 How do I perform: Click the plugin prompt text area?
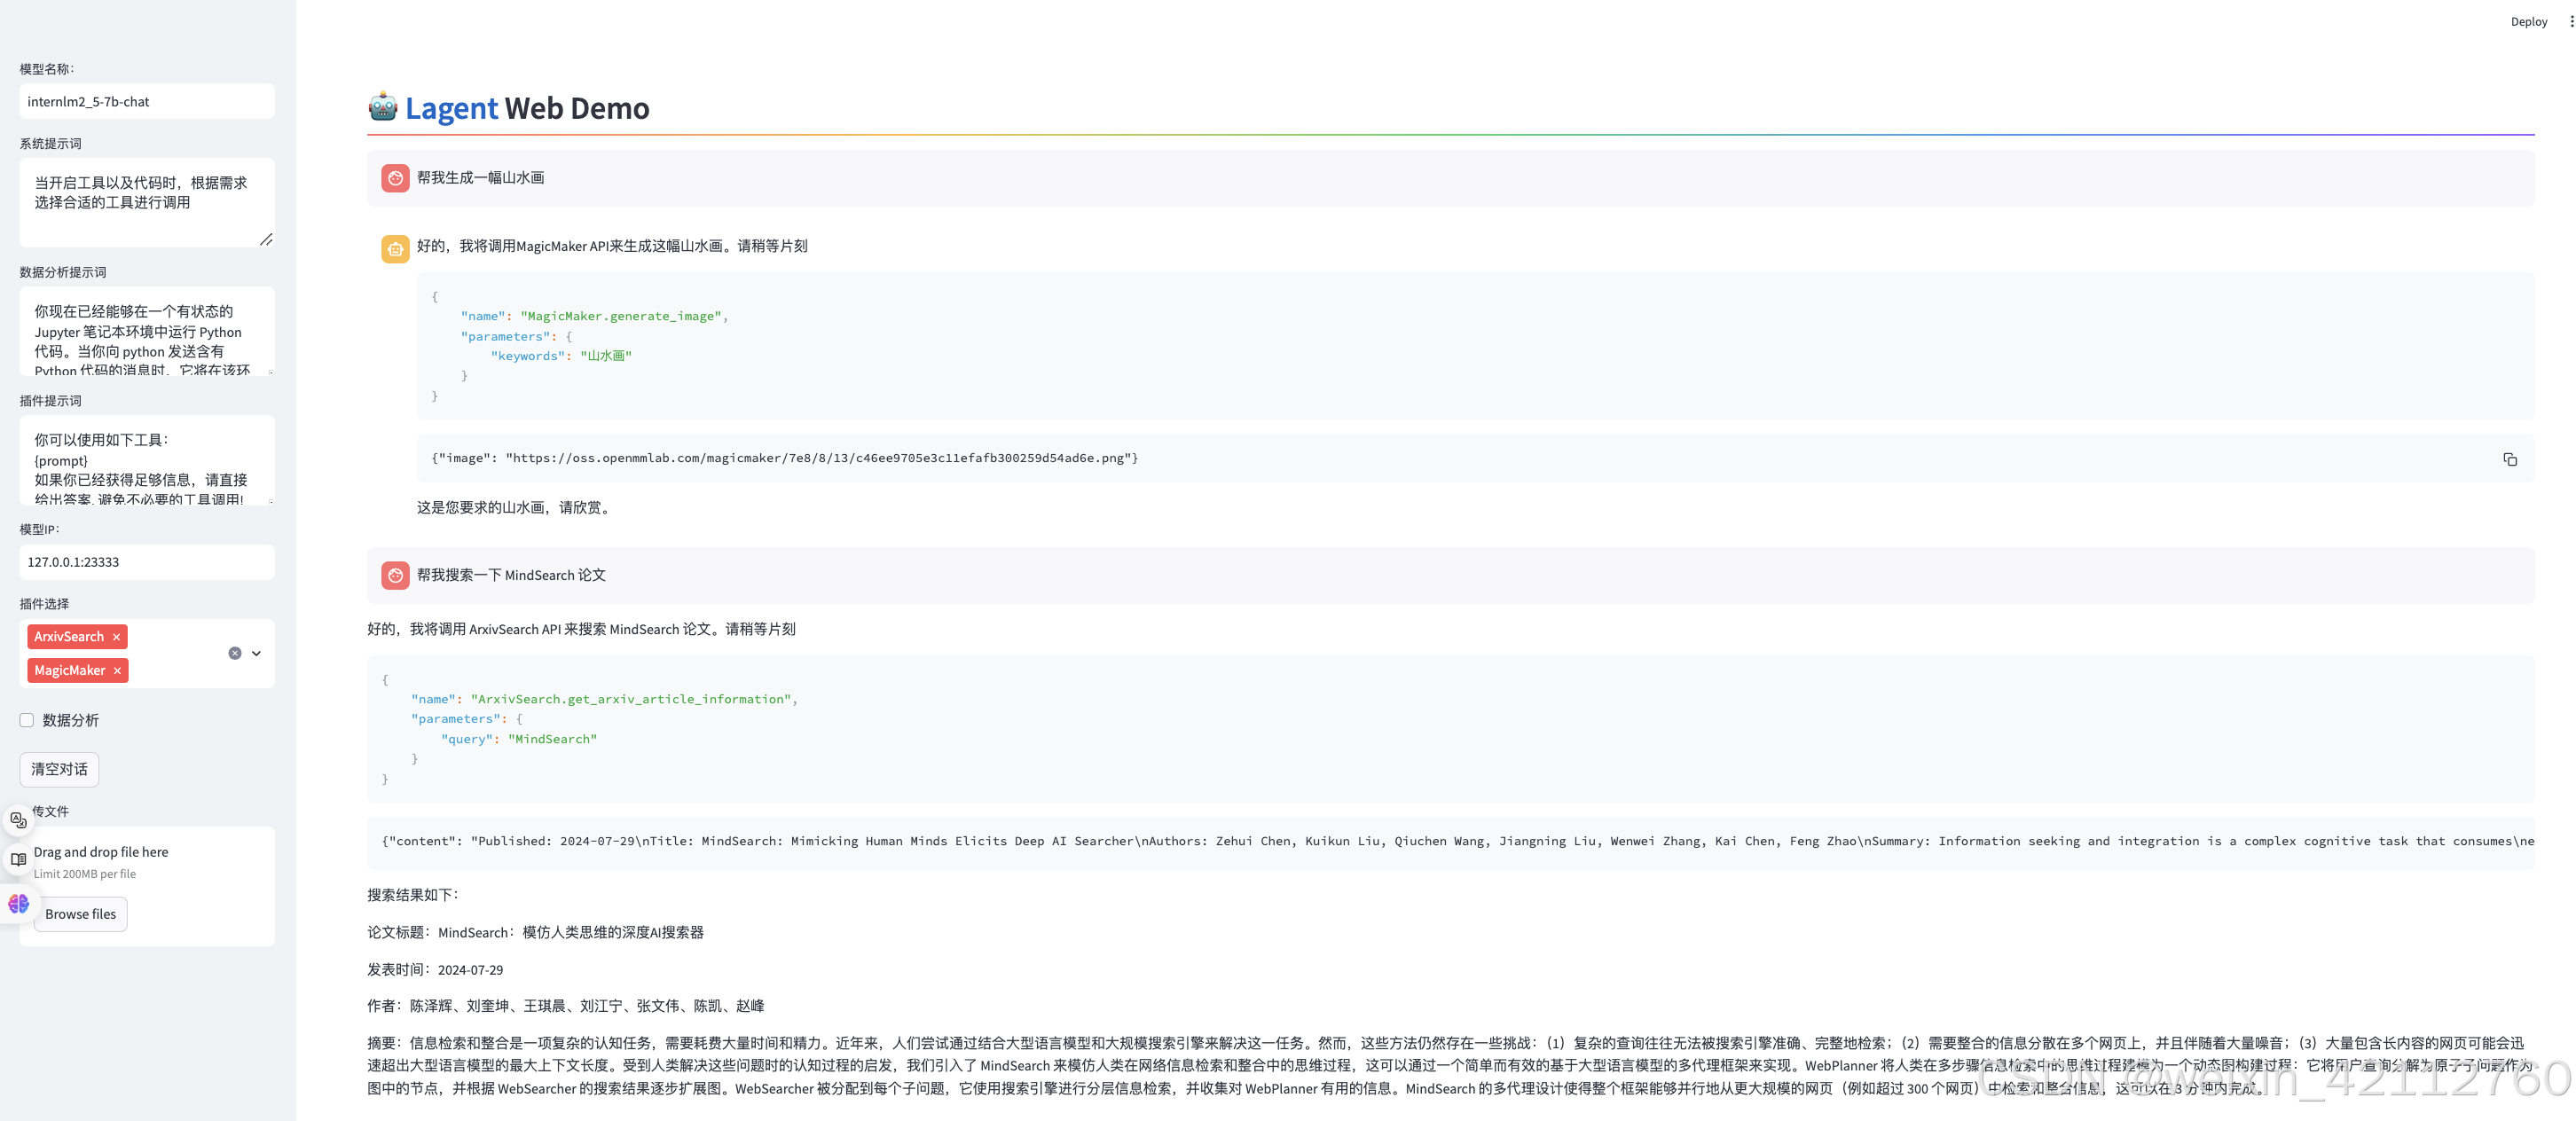[146, 460]
